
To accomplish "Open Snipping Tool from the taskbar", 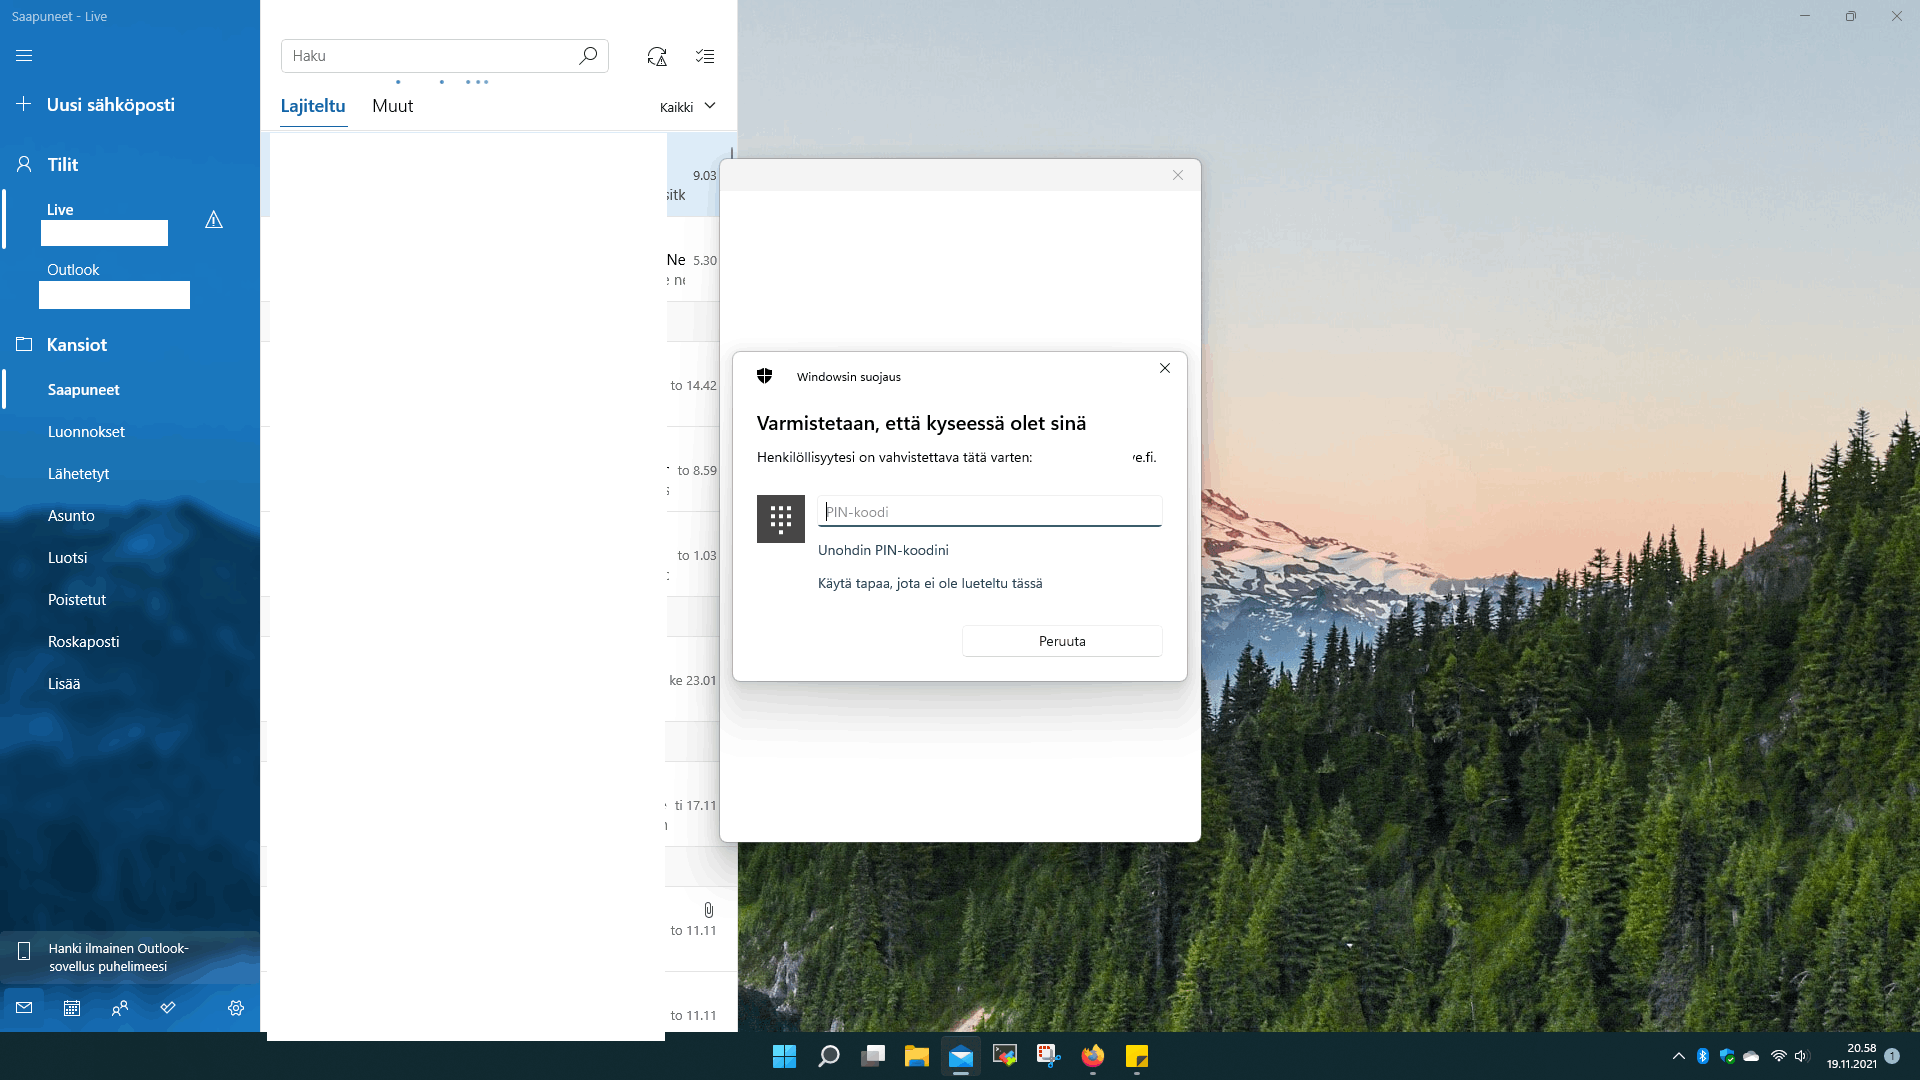I will pos(1049,1056).
